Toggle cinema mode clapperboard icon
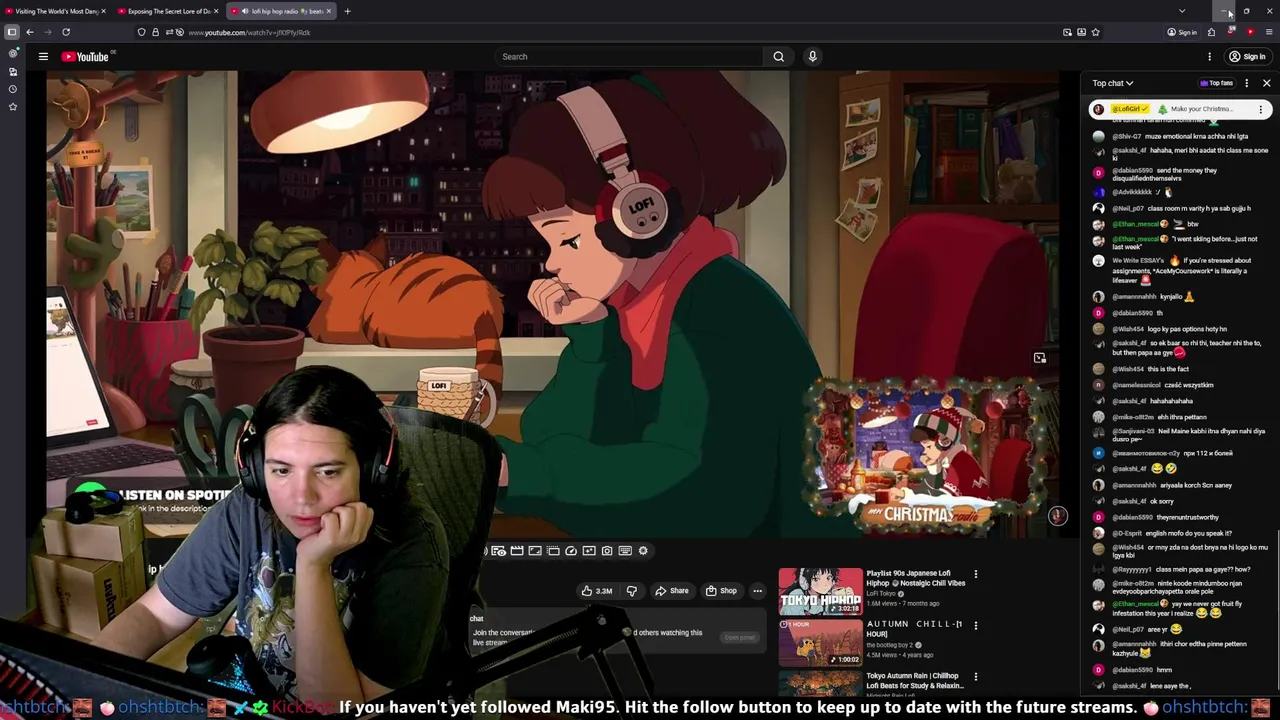1280x720 pixels. pyautogui.click(x=517, y=551)
